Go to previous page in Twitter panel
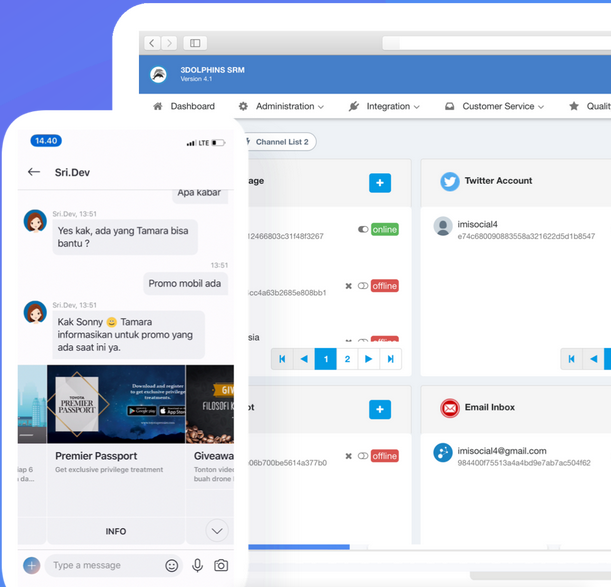 click(x=593, y=359)
